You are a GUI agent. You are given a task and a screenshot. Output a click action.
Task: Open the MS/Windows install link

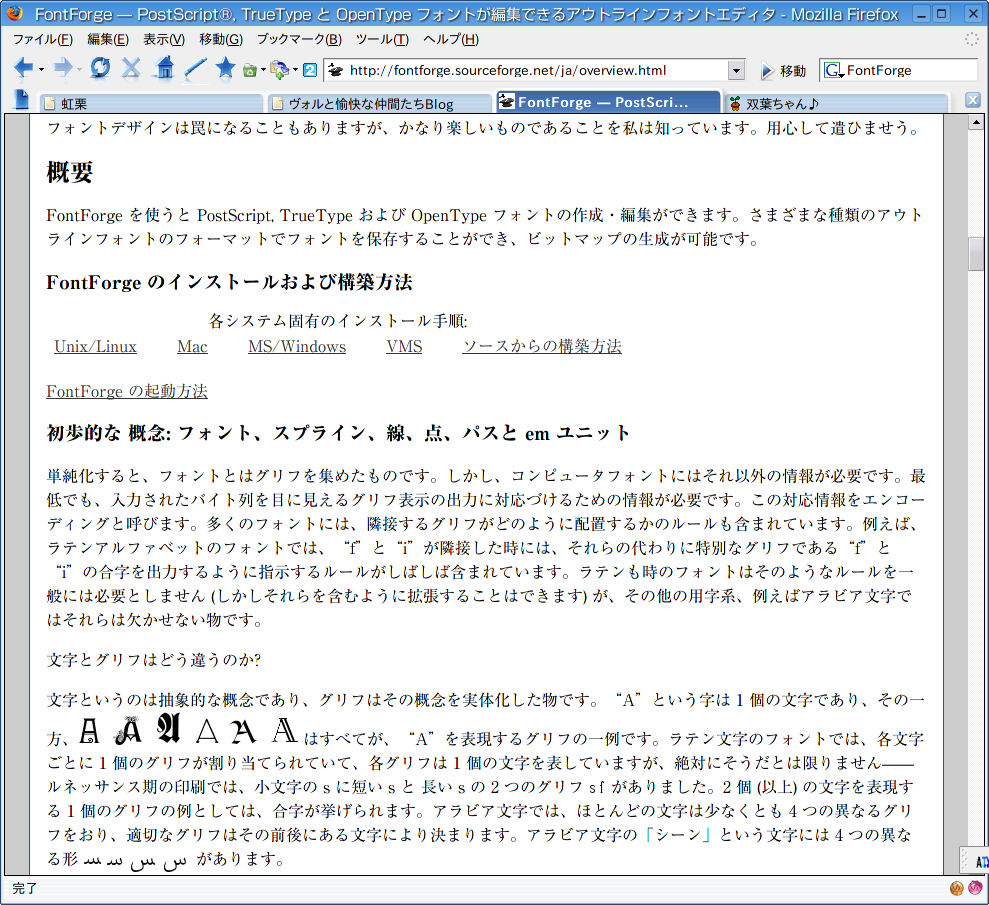(297, 346)
